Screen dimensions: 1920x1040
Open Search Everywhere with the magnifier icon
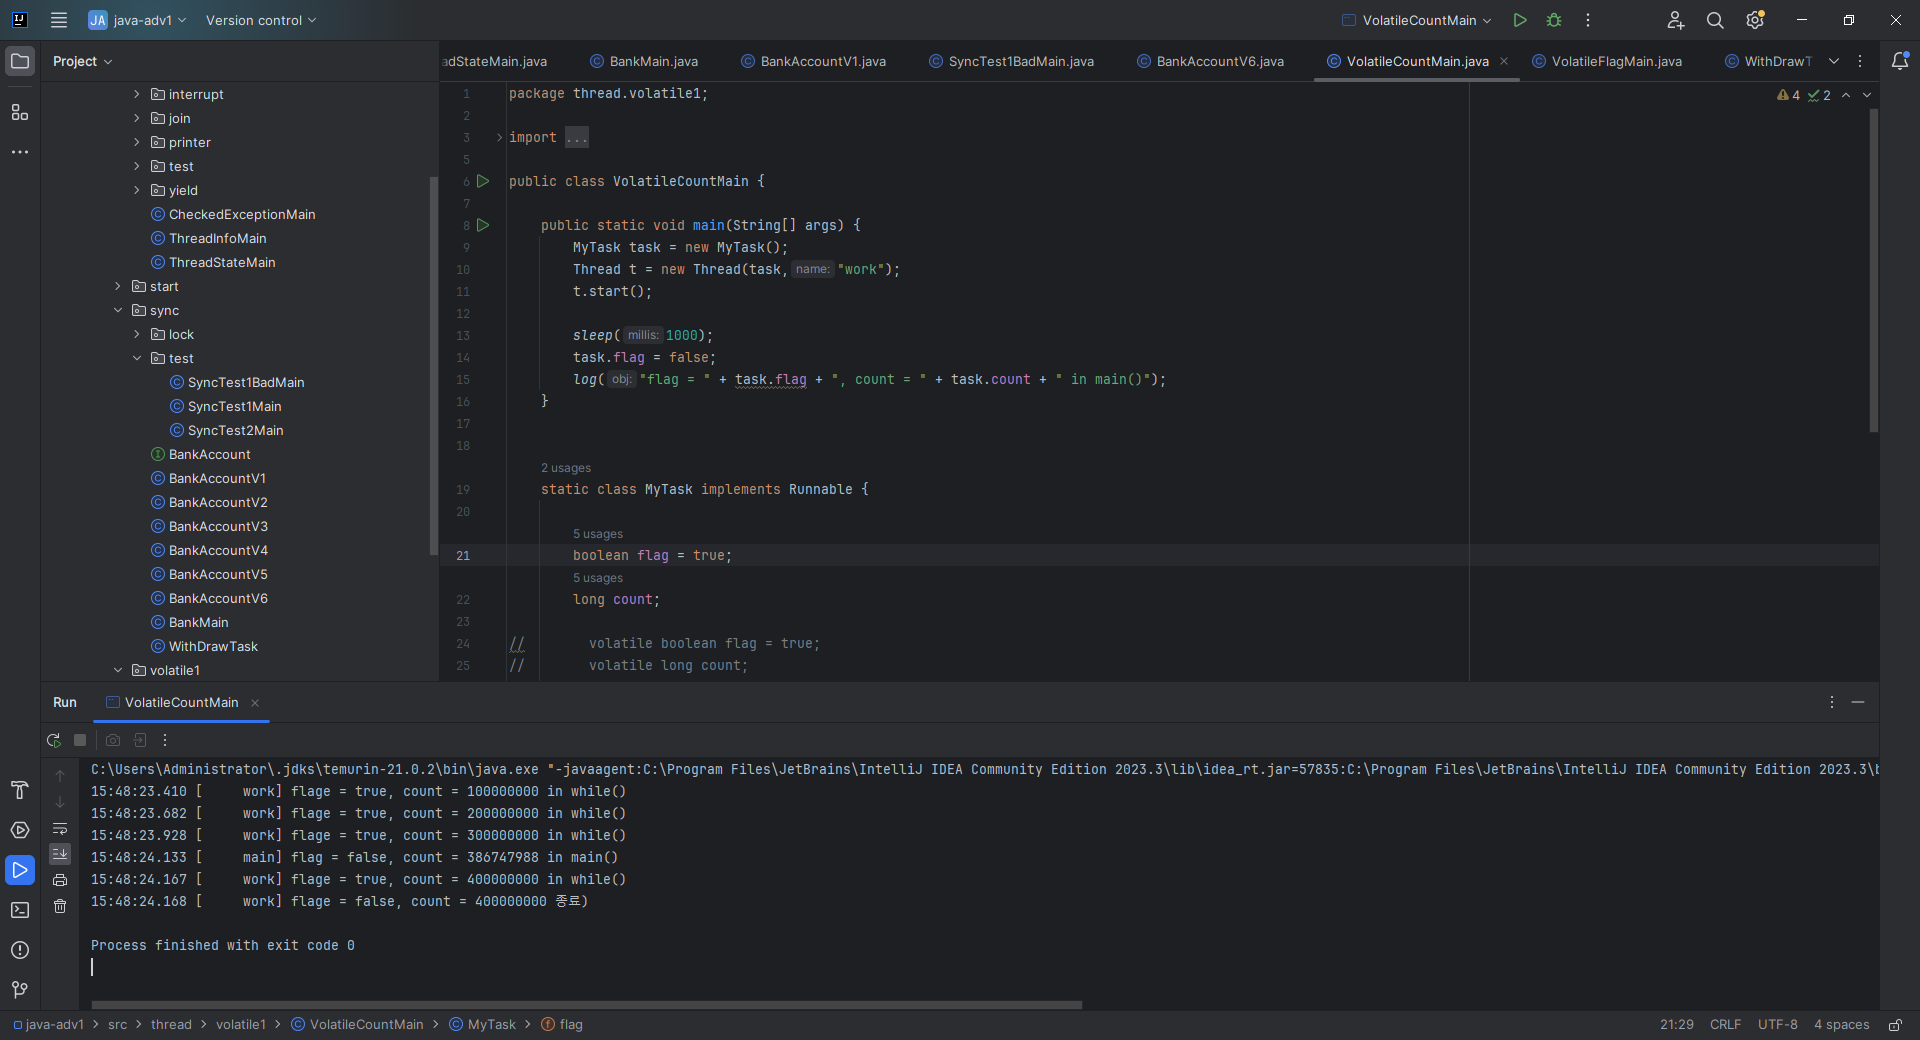(x=1715, y=20)
